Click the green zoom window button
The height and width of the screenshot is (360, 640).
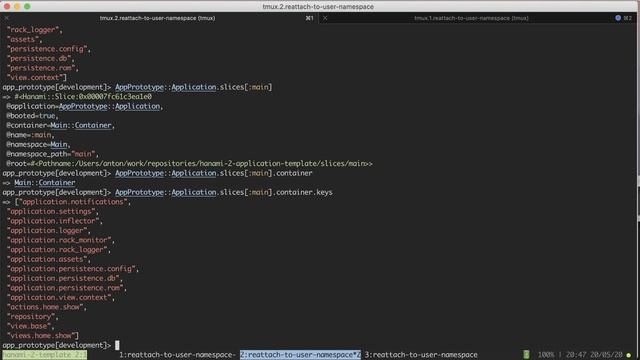(27, 7)
